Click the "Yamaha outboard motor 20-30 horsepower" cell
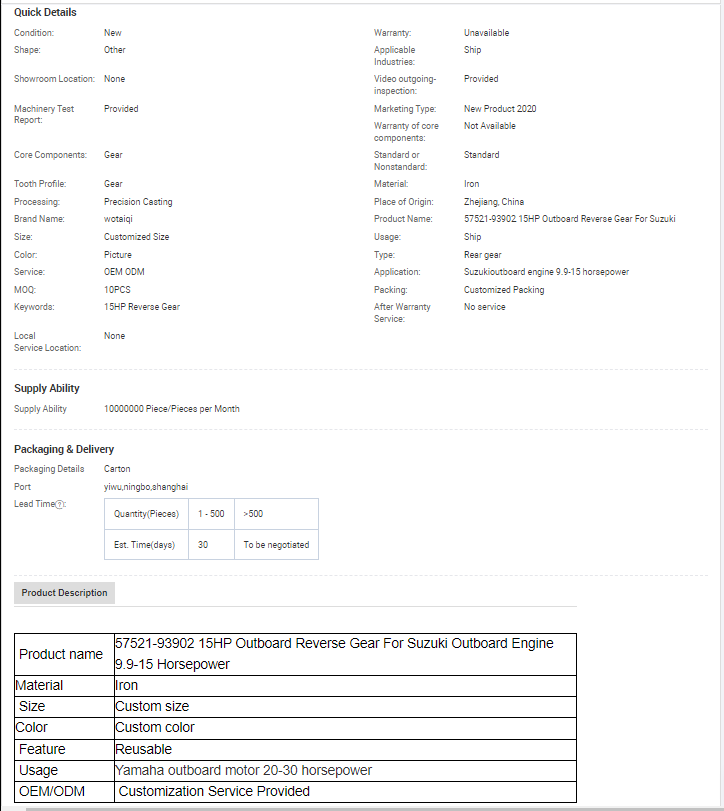 coord(244,770)
